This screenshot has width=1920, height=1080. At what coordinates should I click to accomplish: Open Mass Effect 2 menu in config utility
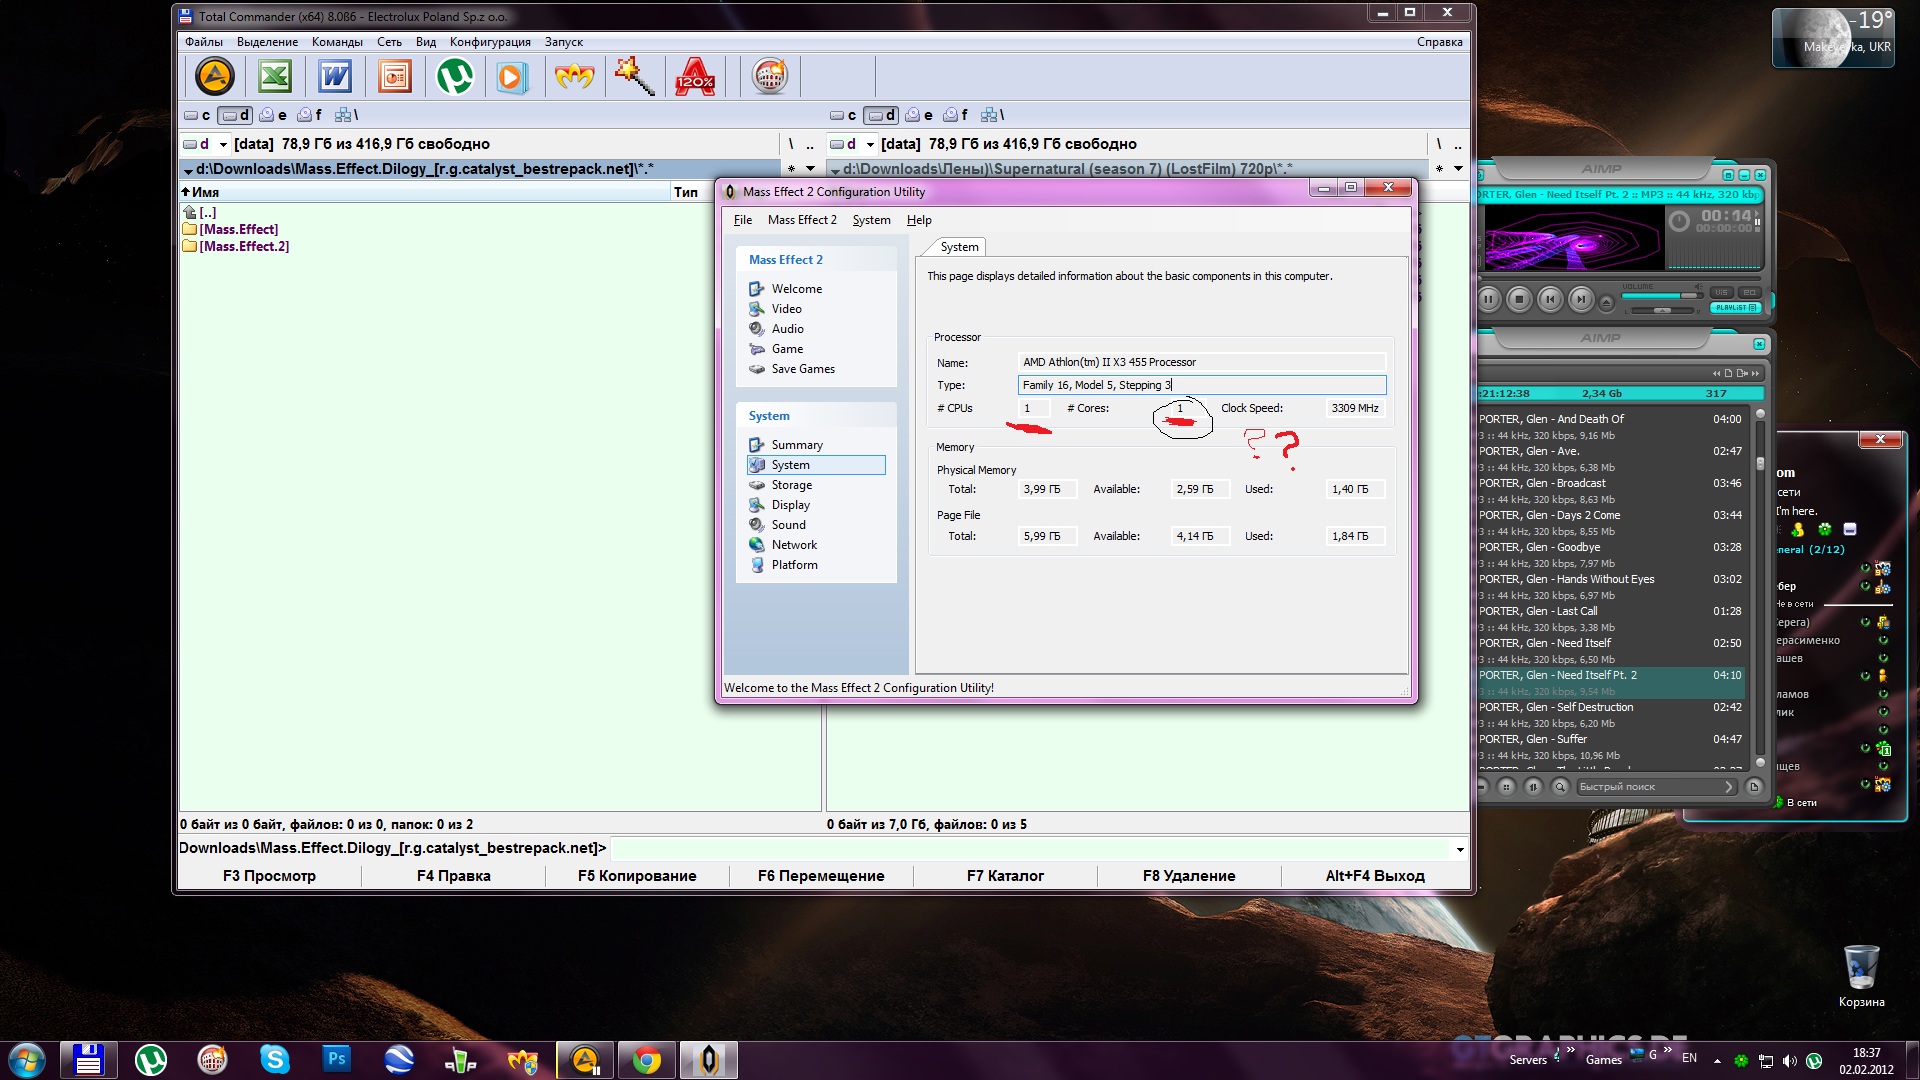tap(802, 220)
